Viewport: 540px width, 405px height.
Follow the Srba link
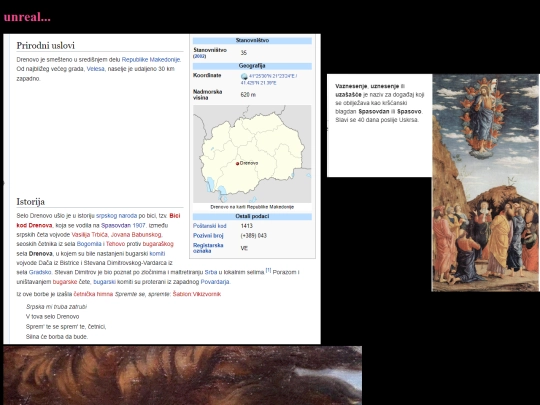[x=211, y=272]
